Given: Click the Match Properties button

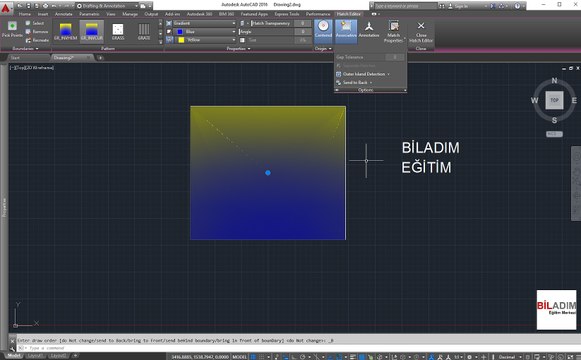Looking at the screenshot, I should tap(394, 31).
